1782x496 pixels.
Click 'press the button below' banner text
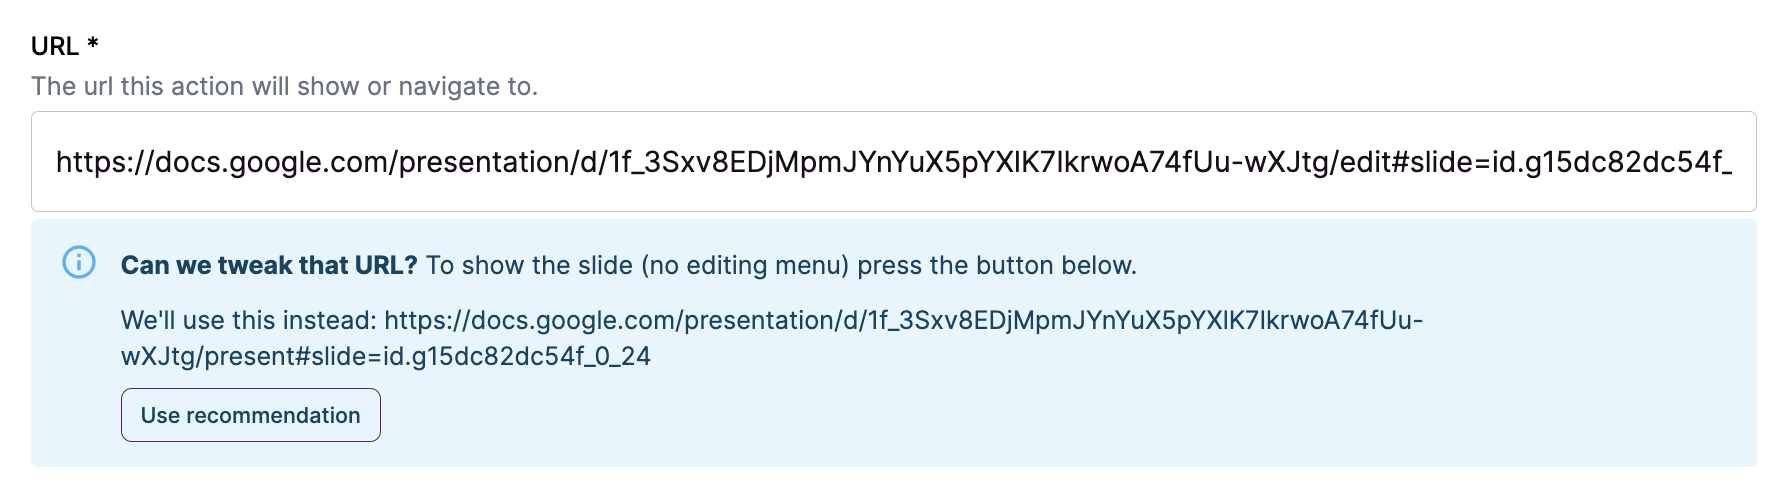(x=996, y=265)
